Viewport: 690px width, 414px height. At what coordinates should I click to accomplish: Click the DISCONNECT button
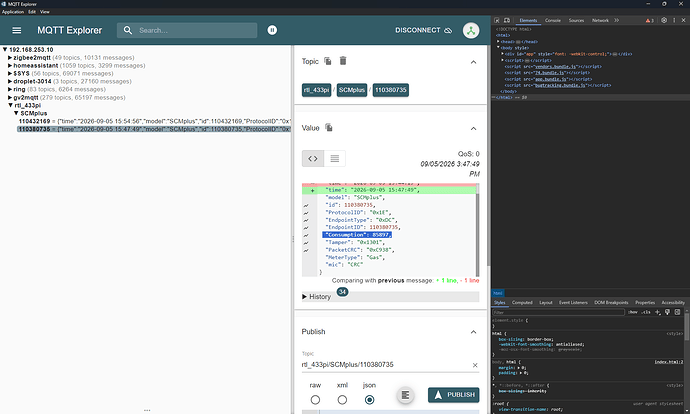pos(423,30)
